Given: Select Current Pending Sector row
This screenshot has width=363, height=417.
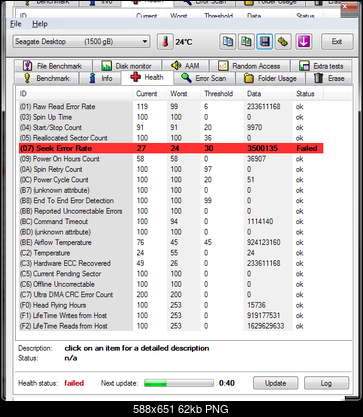Looking at the screenshot, I should [171, 274].
